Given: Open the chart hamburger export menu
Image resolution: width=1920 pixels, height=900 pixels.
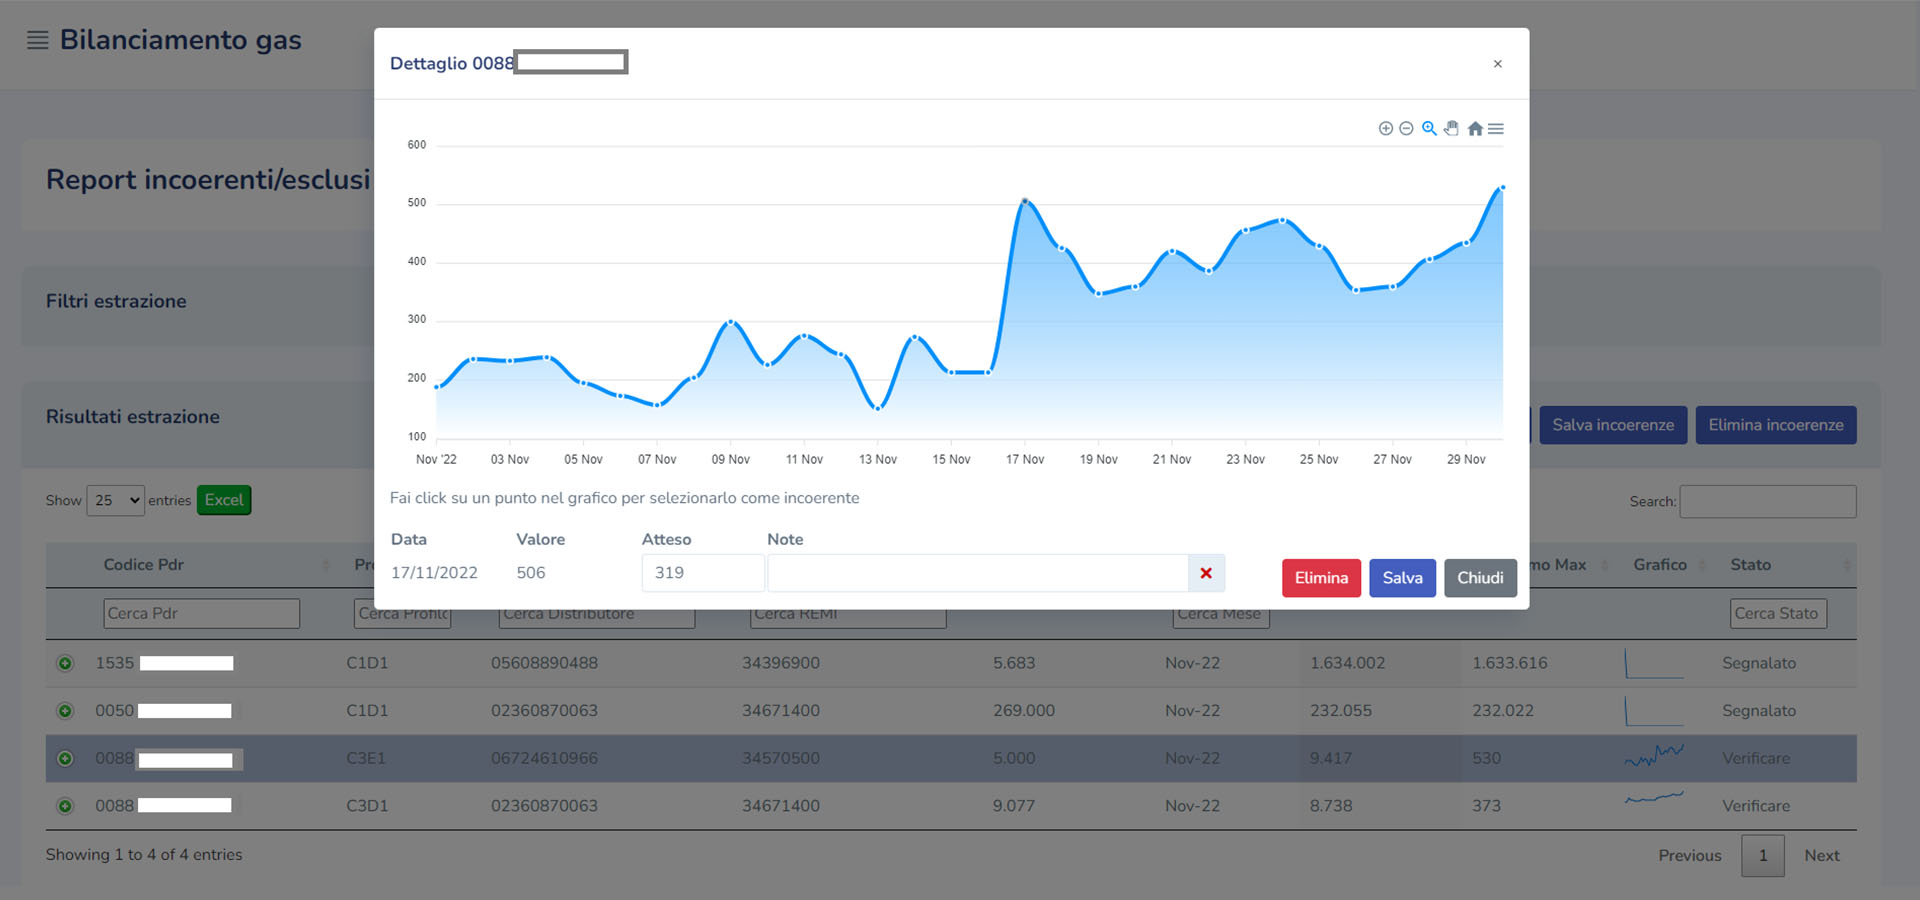Looking at the screenshot, I should coord(1496,129).
